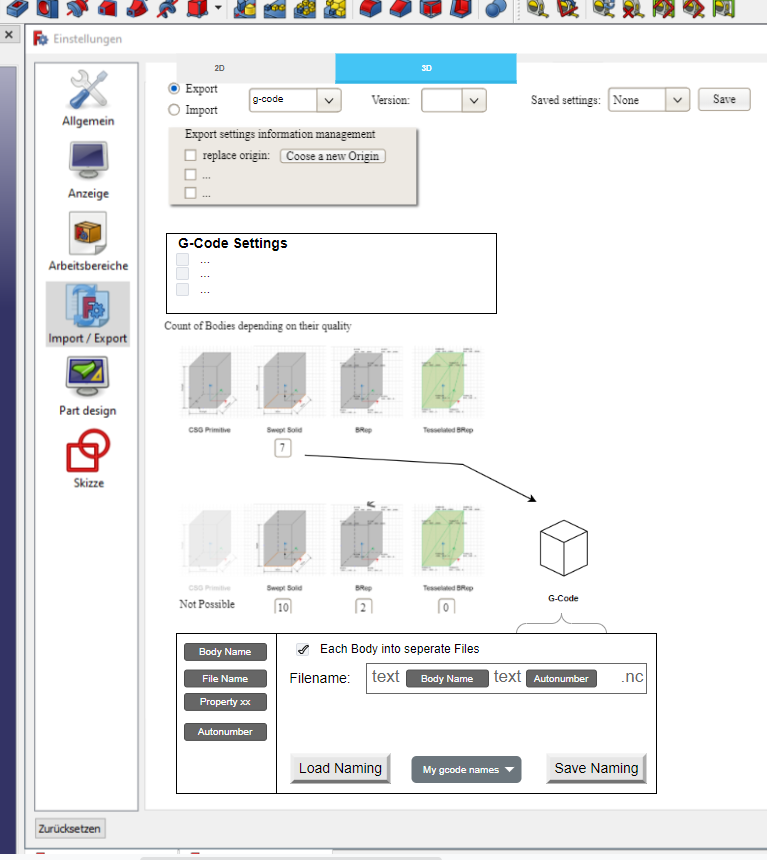Select the Import / Export settings icon
Screen dimensions: 767x860
[88, 313]
